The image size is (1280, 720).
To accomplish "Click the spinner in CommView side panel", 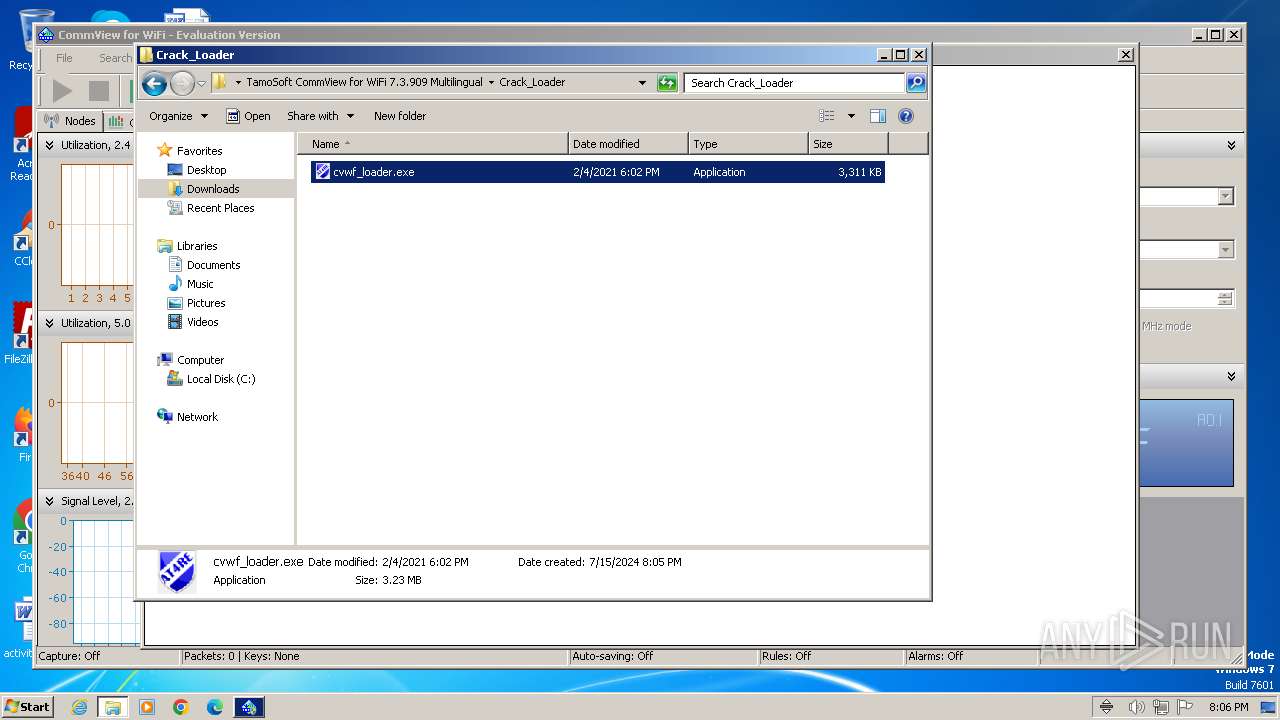I will pos(1225,299).
